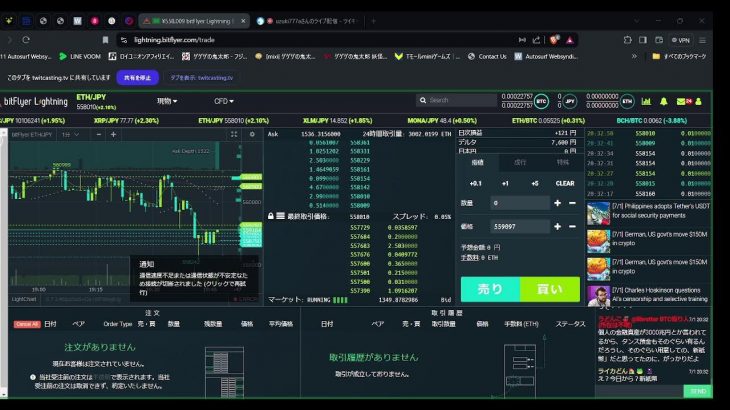Open notifications bell icon

pos(663,101)
